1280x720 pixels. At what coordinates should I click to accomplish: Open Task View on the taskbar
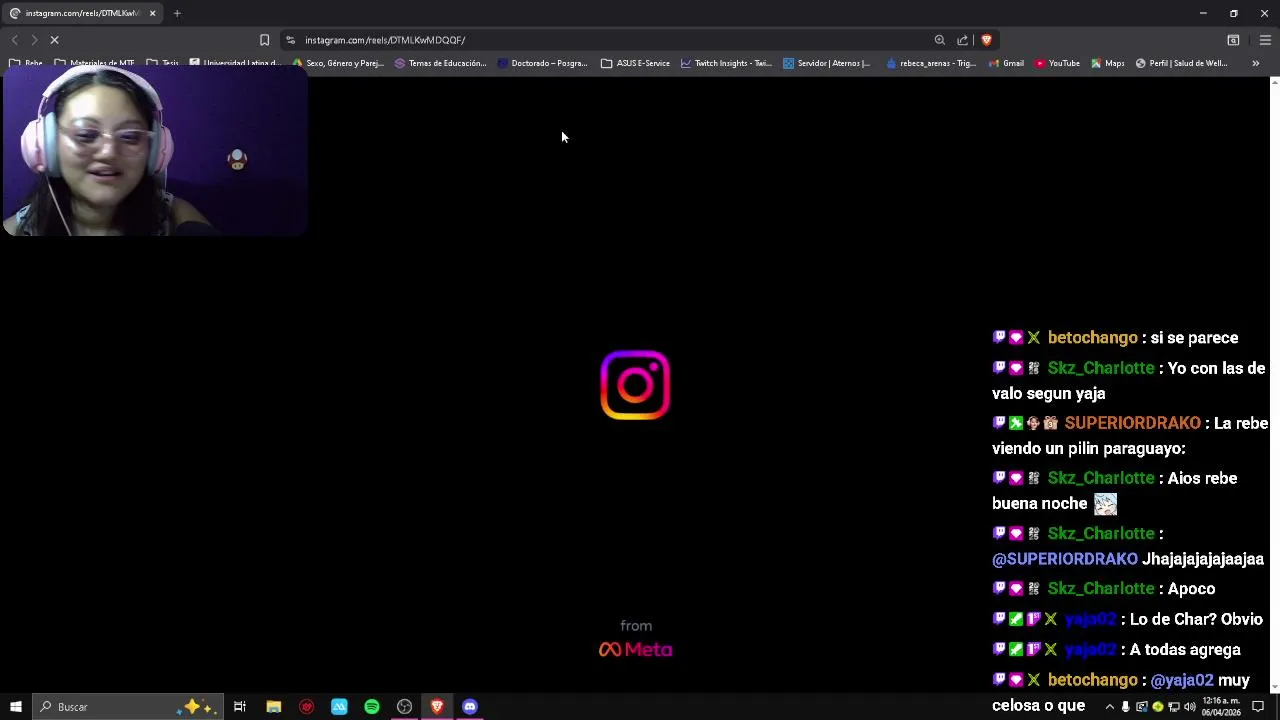[240, 707]
